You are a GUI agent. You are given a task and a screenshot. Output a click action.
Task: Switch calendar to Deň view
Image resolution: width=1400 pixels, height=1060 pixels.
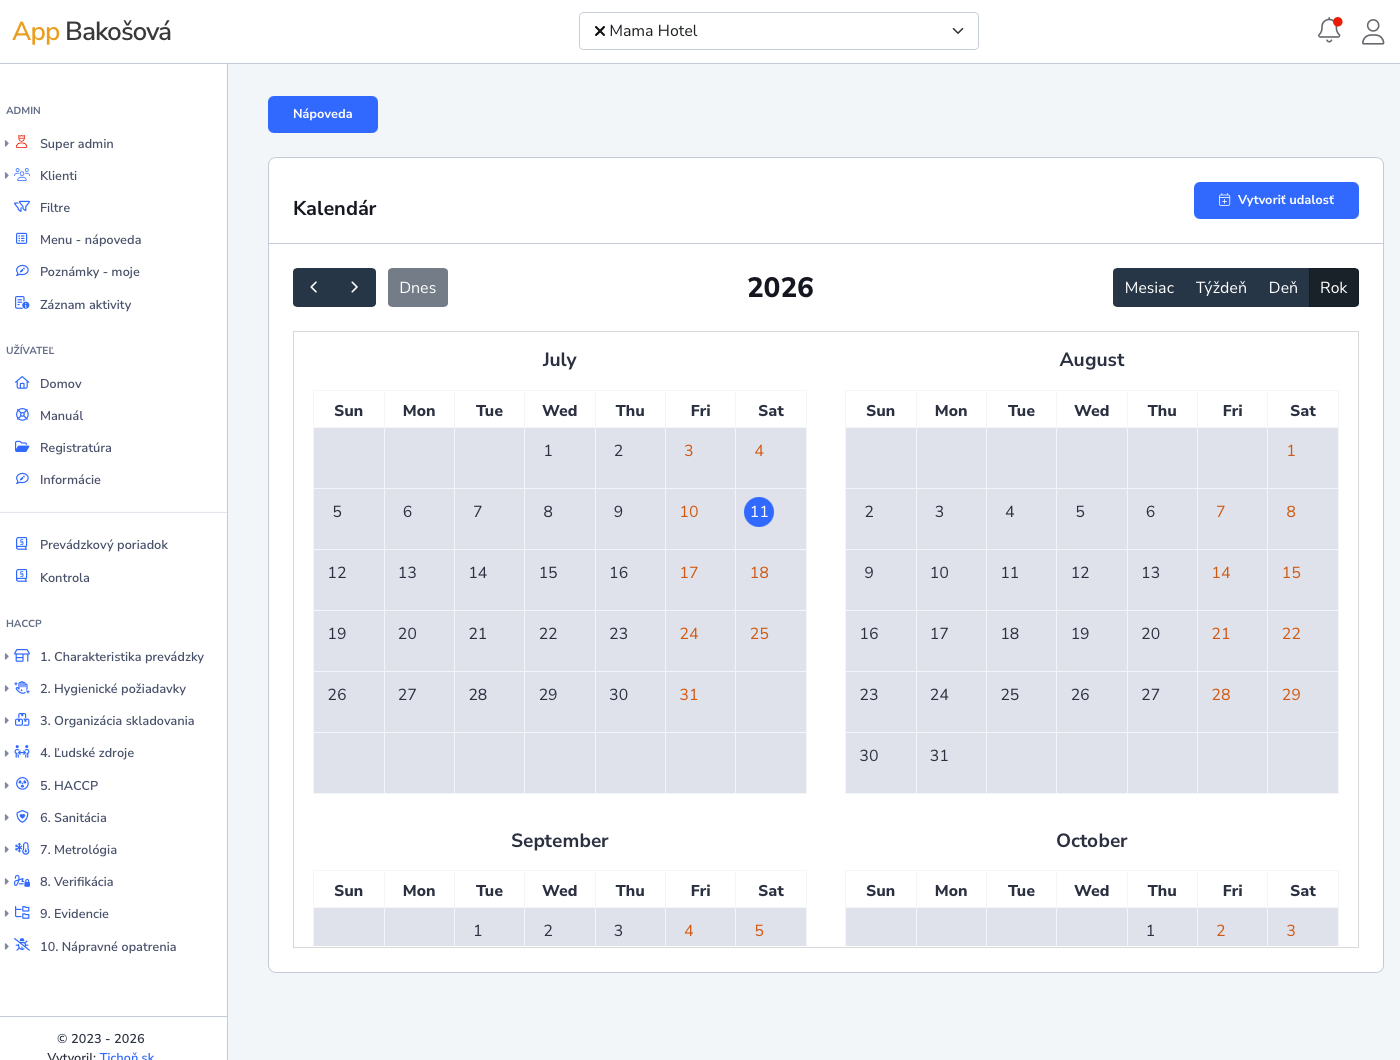[x=1283, y=288]
